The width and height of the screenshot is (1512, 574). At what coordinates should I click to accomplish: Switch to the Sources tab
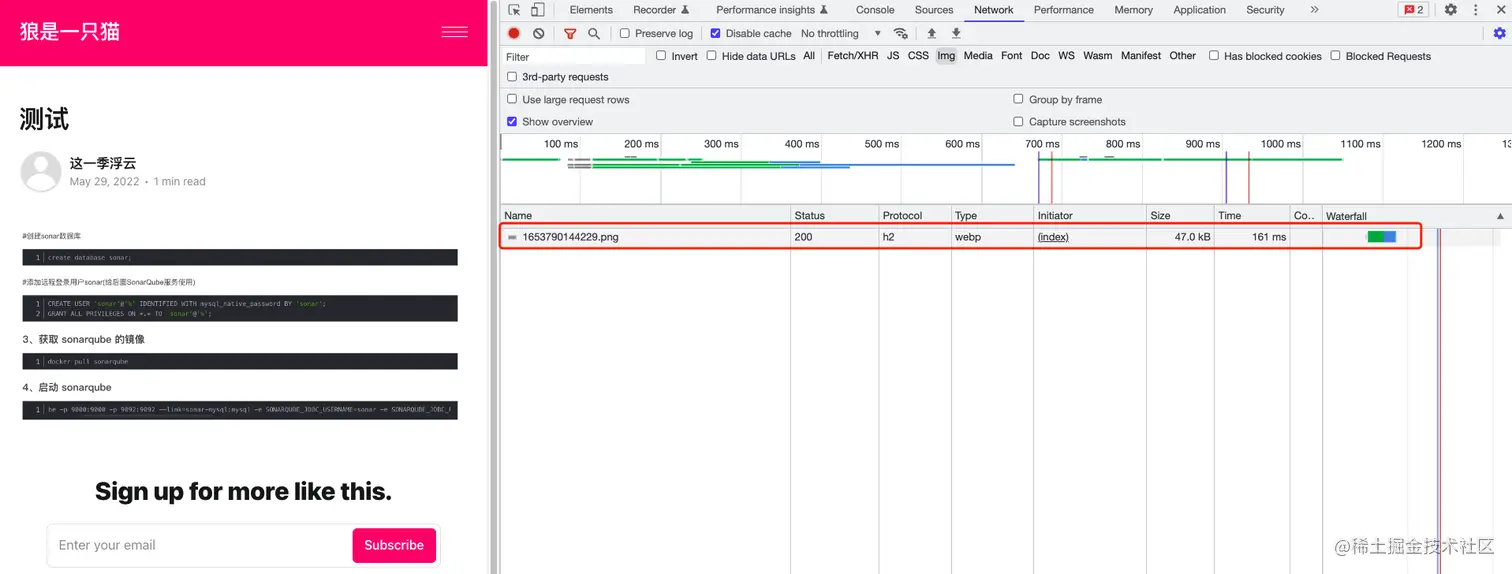click(x=934, y=10)
